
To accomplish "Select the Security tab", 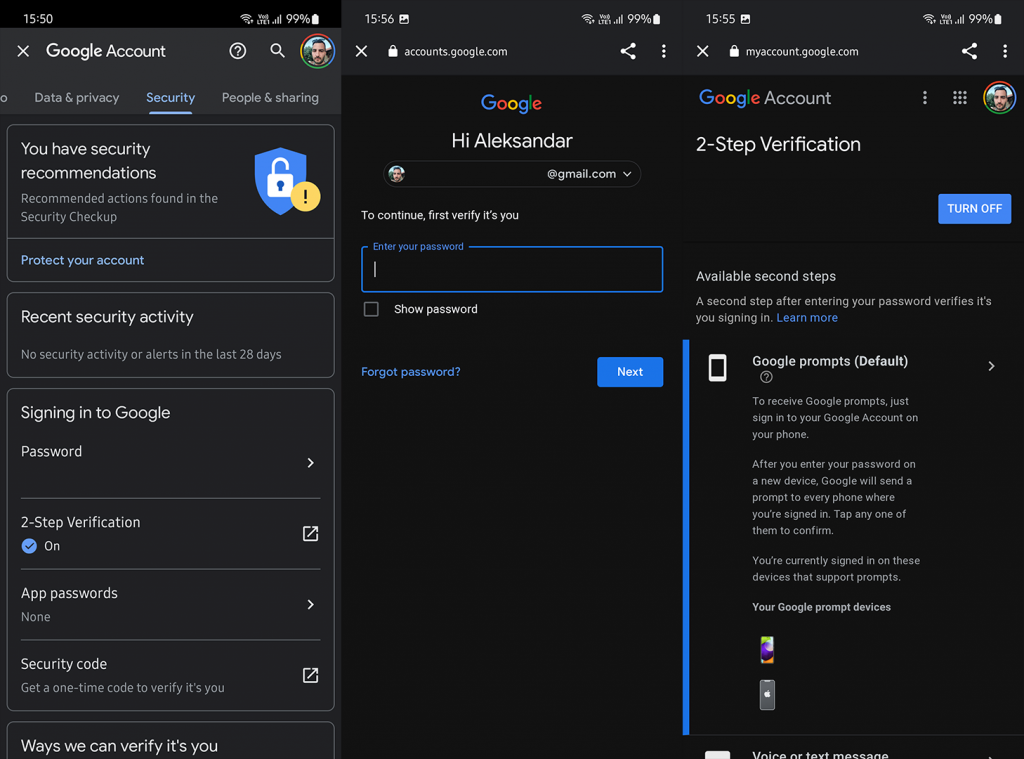I will coord(170,97).
